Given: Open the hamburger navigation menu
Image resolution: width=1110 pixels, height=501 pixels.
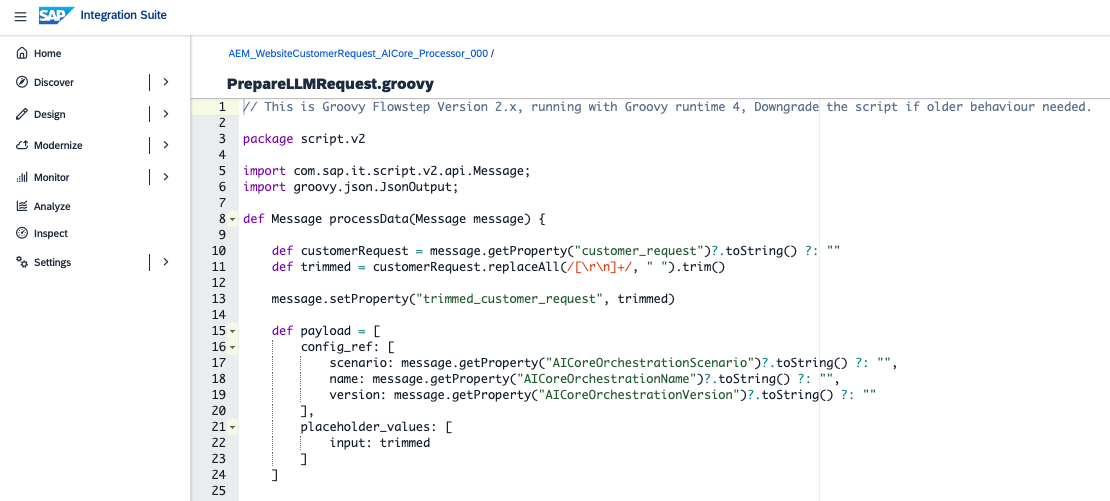Looking at the screenshot, I should tap(21, 16).
